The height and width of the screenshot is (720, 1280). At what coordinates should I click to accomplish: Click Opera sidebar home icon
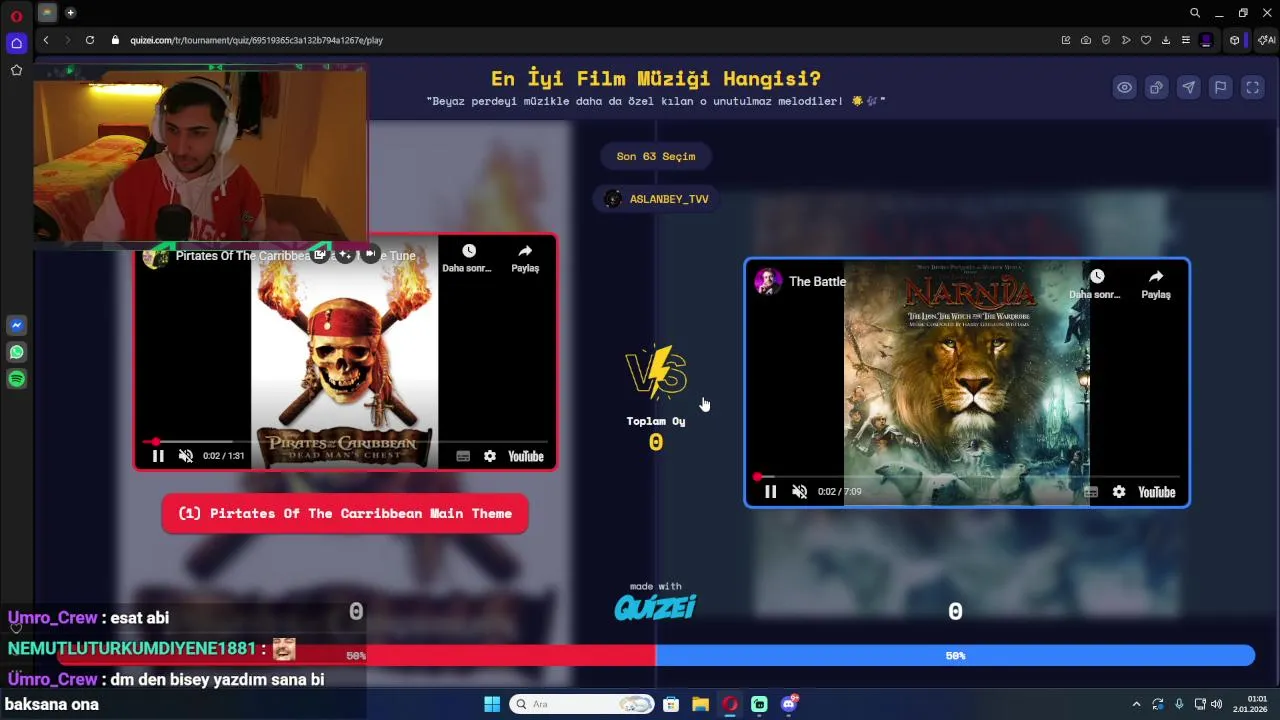click(16, 43)
